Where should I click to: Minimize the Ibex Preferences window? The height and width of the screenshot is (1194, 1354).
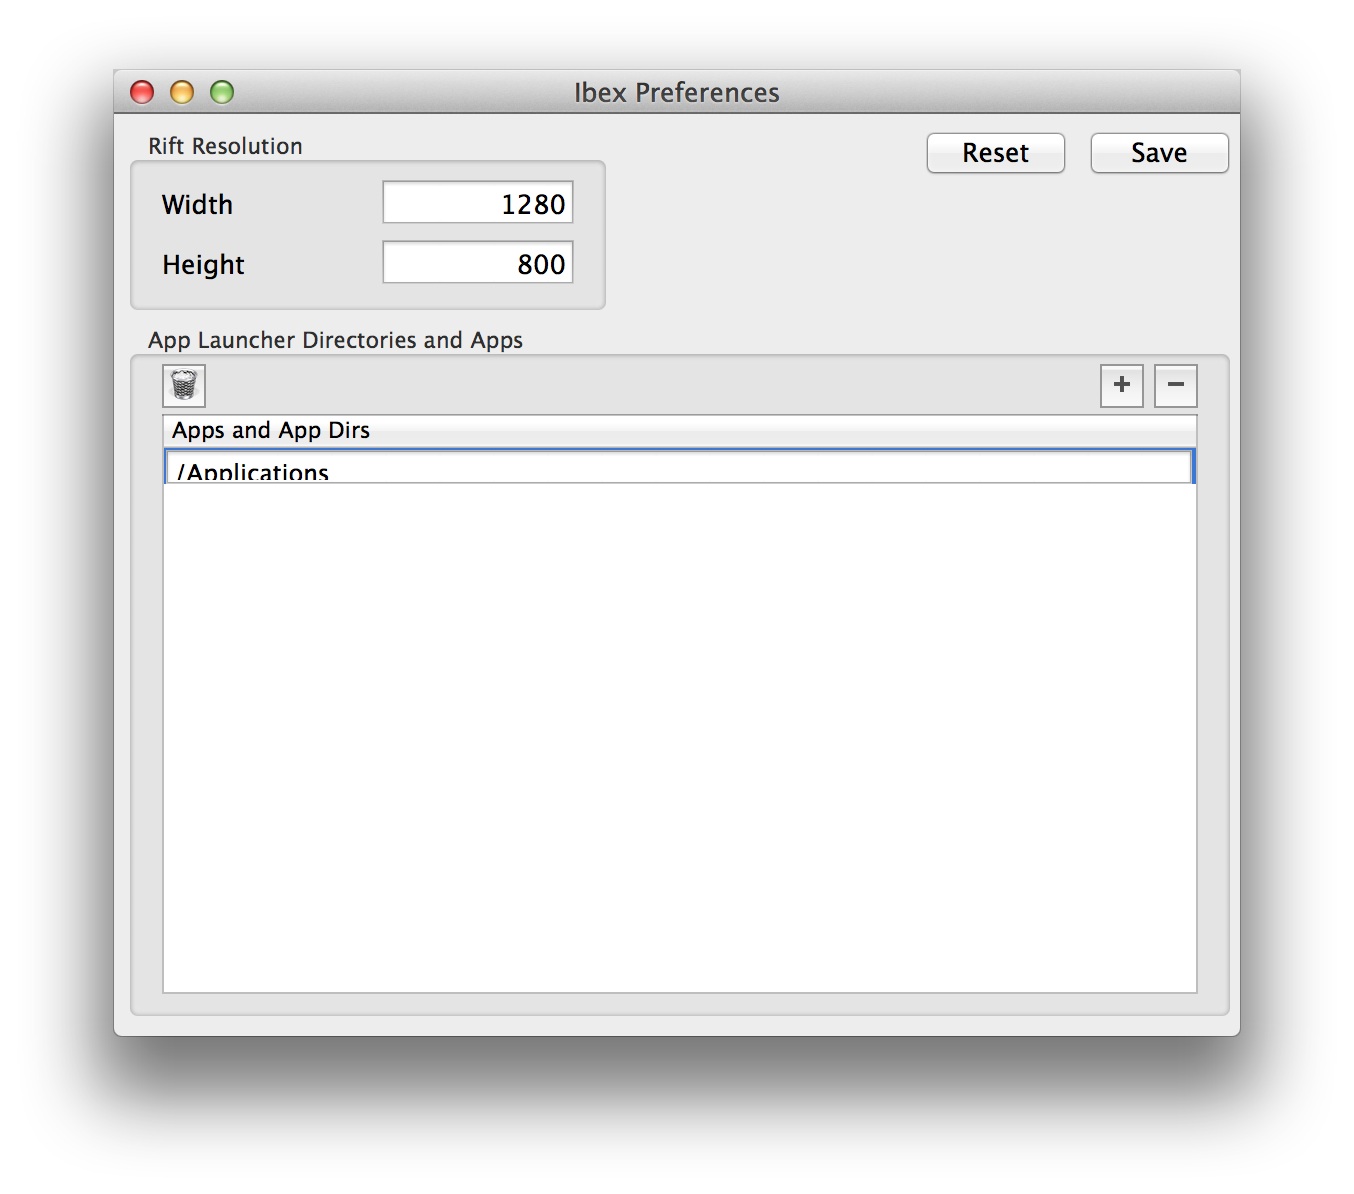(182, 92)
